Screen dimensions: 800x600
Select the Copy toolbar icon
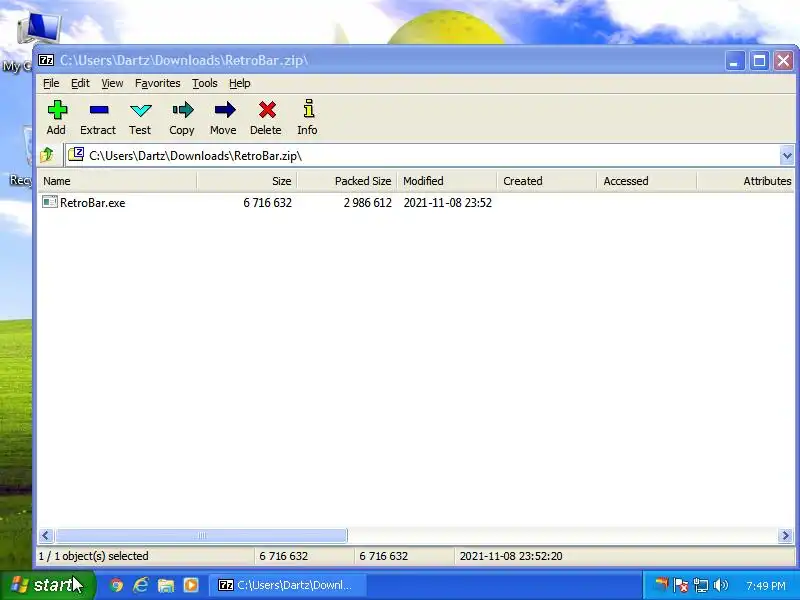coord(182,117)
